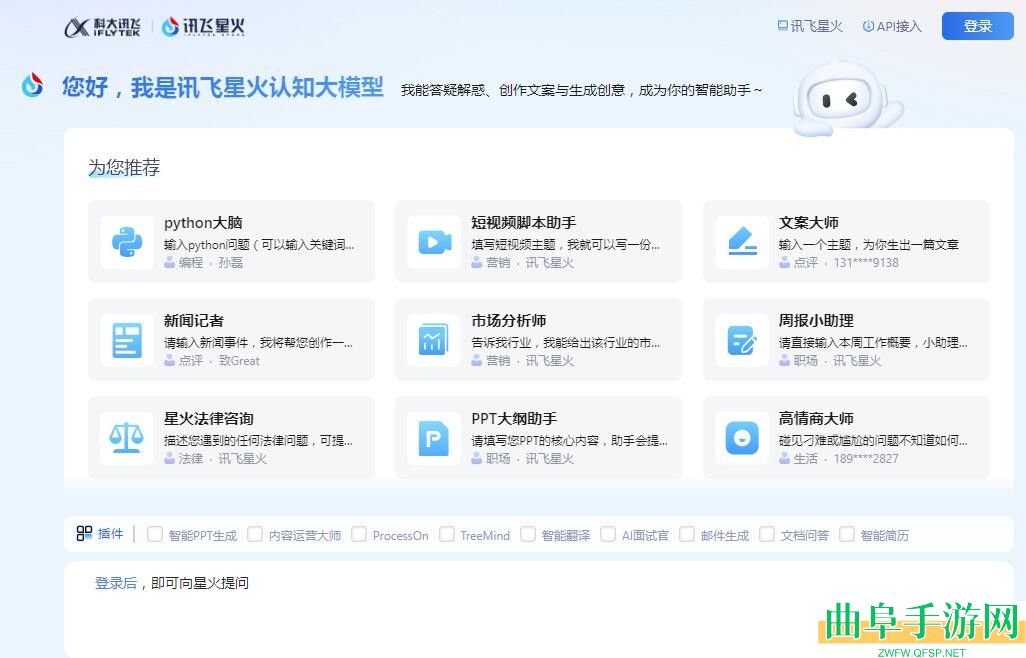Click the 短视频脚本助手 title text

523,222
